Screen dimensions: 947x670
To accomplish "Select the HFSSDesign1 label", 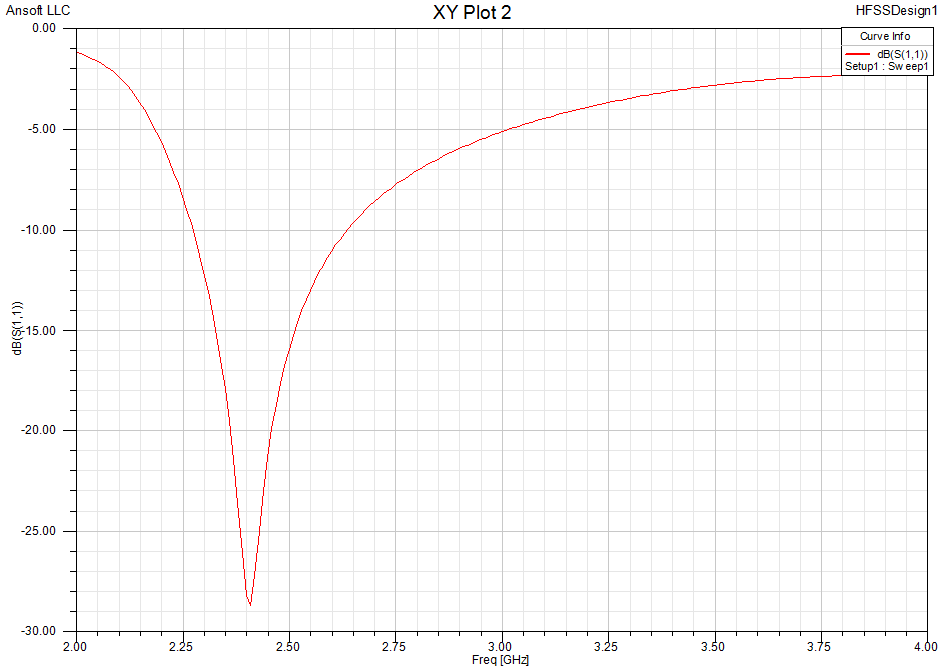I will [897, 11].
